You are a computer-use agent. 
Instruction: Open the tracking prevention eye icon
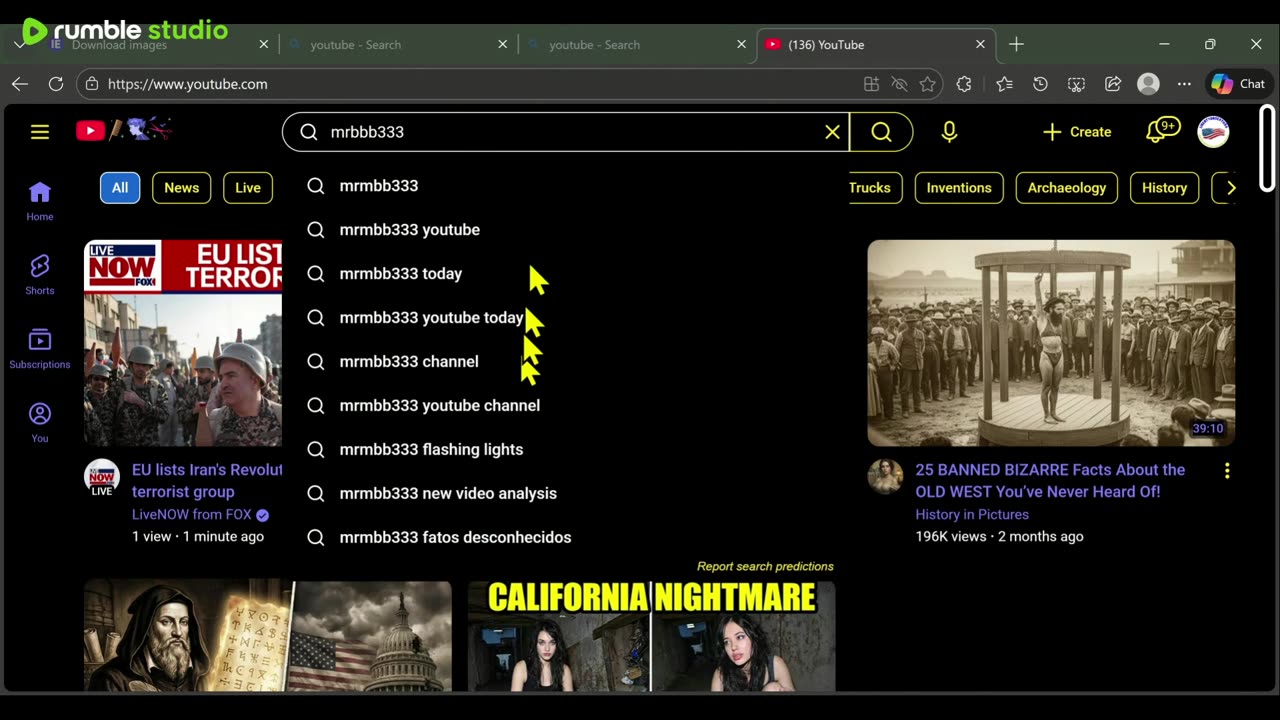[899, 84]
